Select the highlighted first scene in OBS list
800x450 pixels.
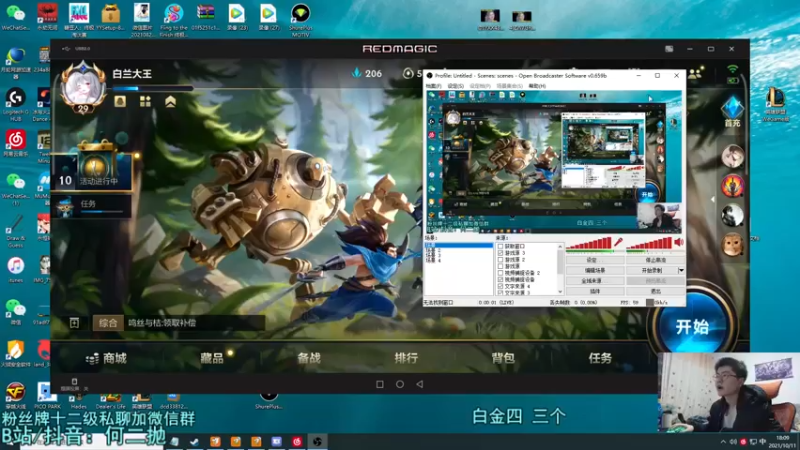tap(459, 245)
